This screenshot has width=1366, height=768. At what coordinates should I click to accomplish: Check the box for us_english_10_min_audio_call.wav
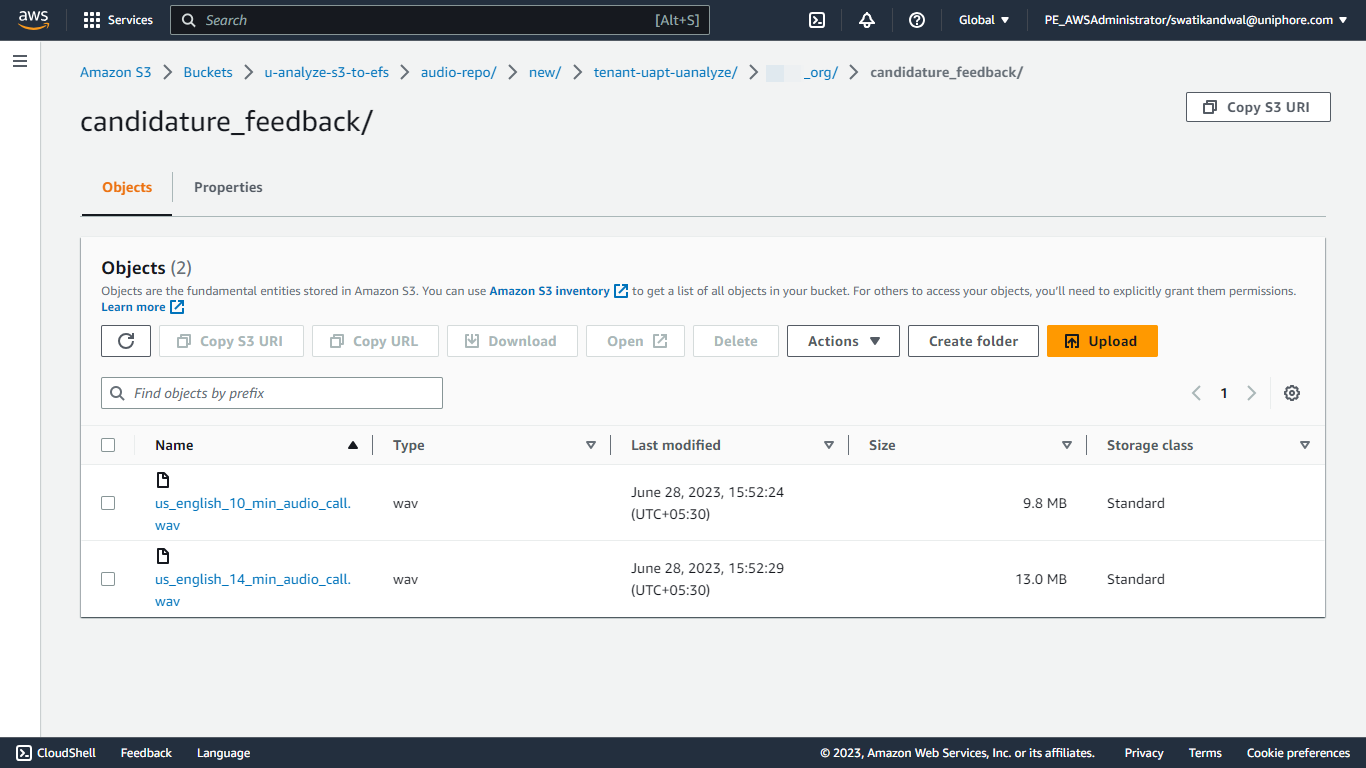click(108, 503)
